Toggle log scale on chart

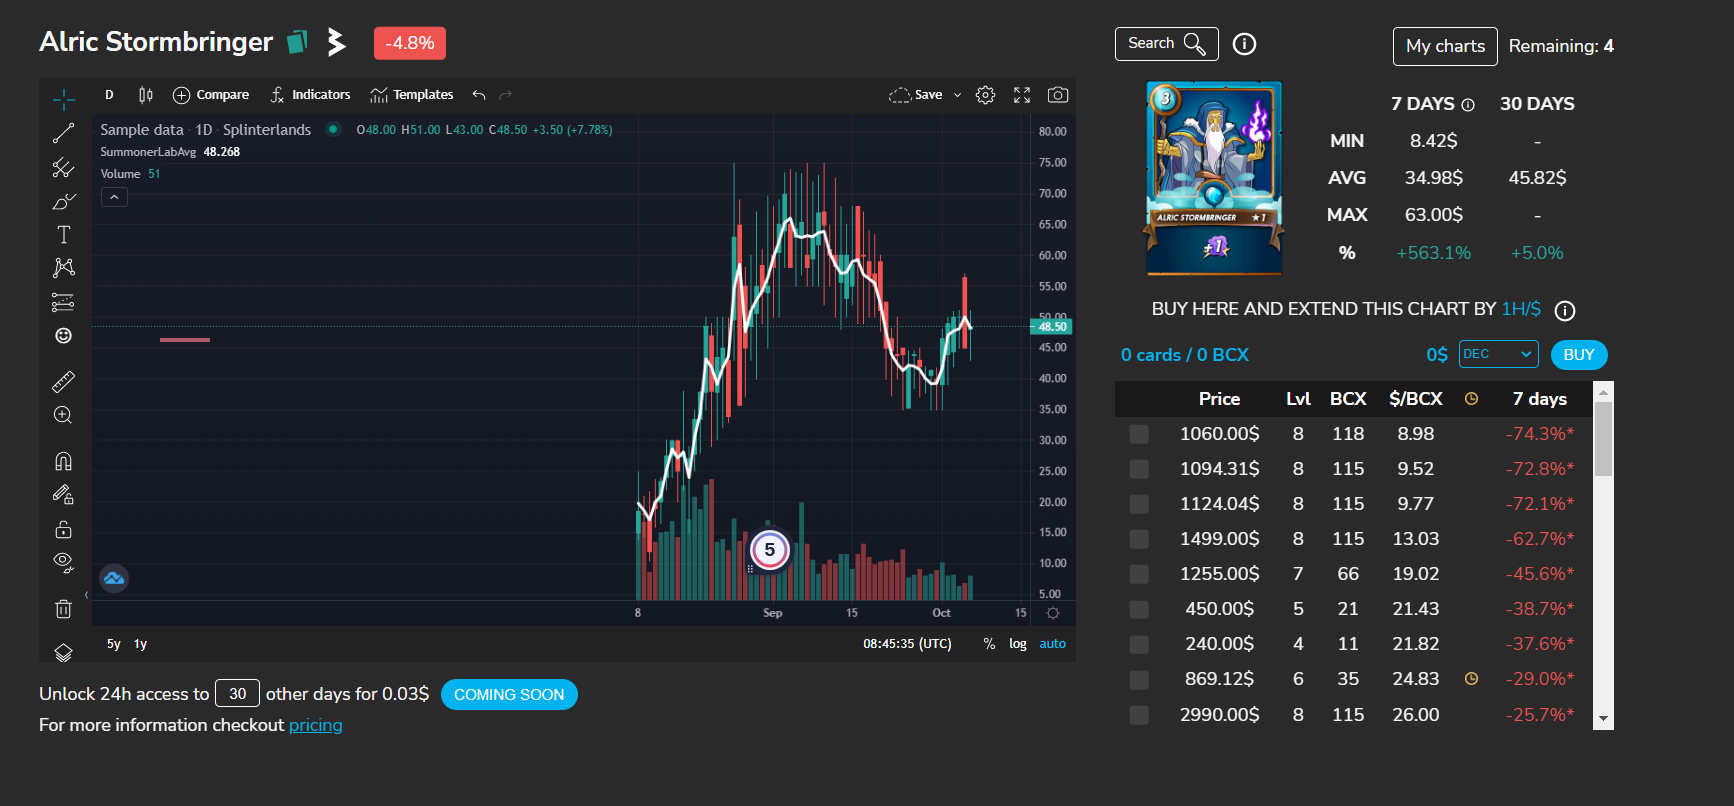1018,644
